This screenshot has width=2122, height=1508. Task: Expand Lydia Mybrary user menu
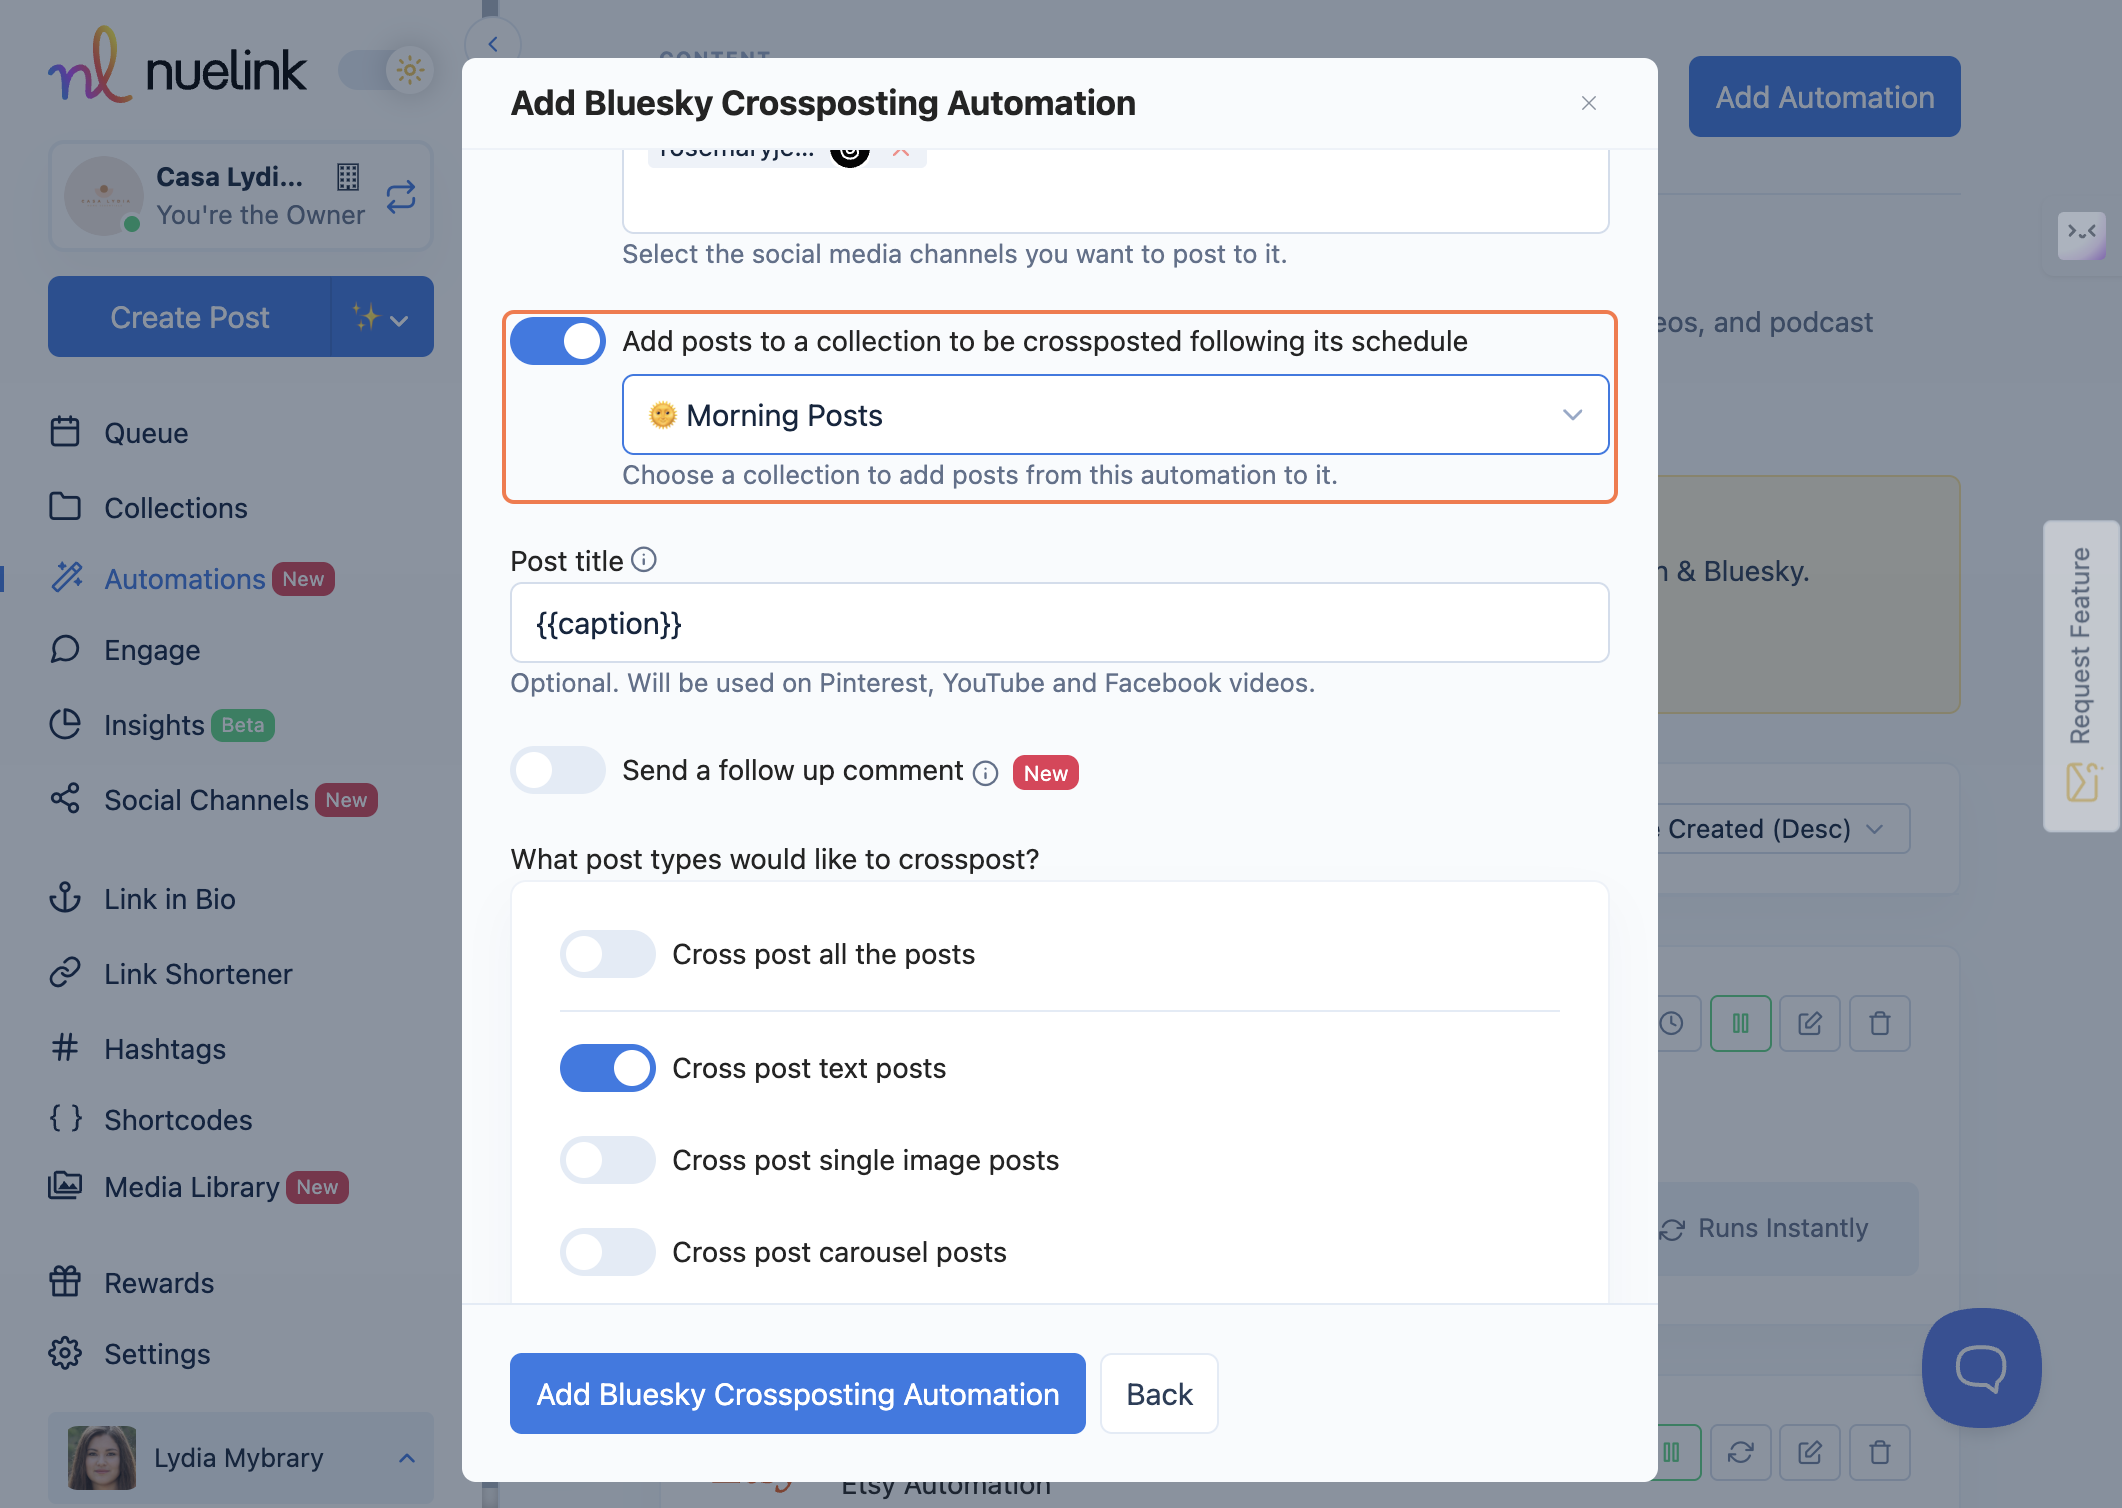tap(240, 1457)
